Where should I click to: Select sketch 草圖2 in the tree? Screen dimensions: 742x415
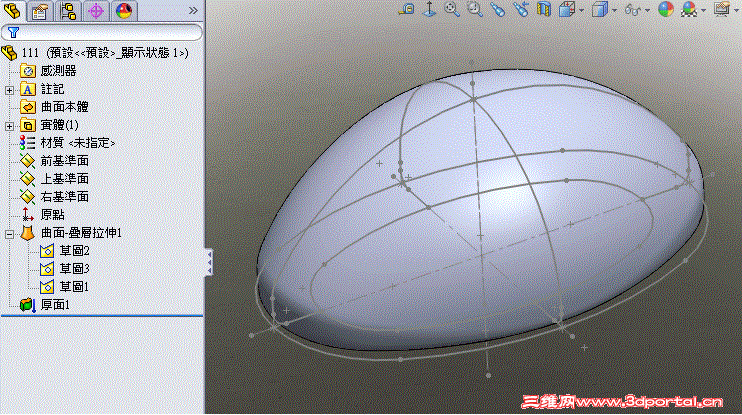pos(65,251)
